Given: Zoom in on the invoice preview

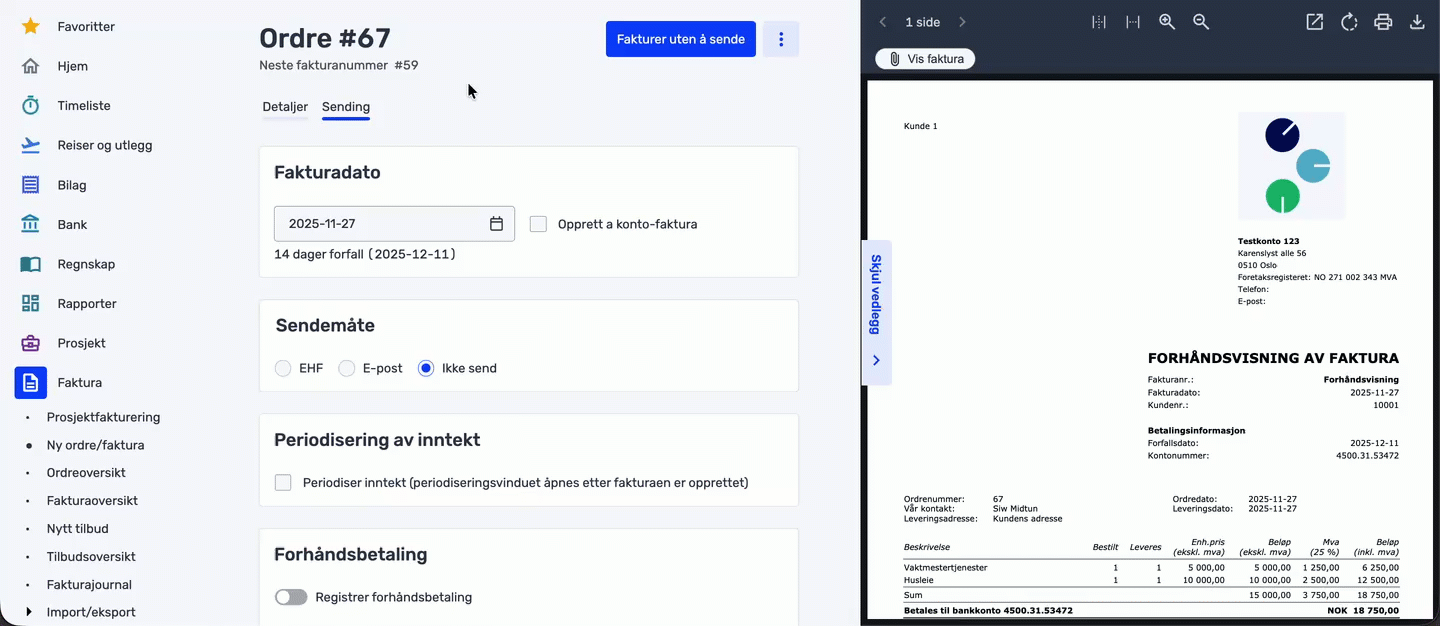Looking at the screenshot, I should tap(1167, 22).
